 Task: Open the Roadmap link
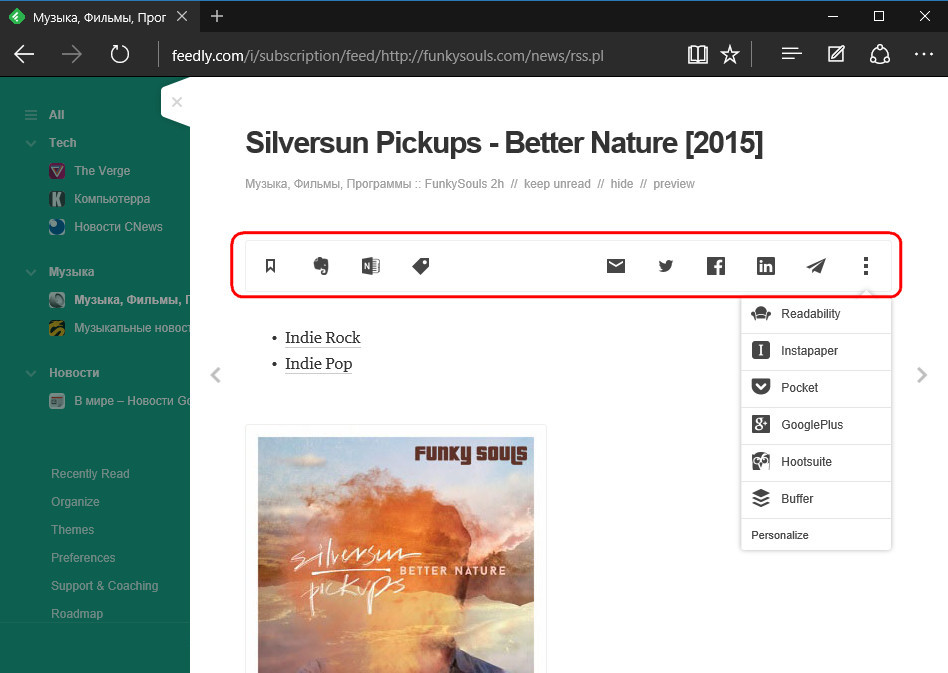pos(77,614)
